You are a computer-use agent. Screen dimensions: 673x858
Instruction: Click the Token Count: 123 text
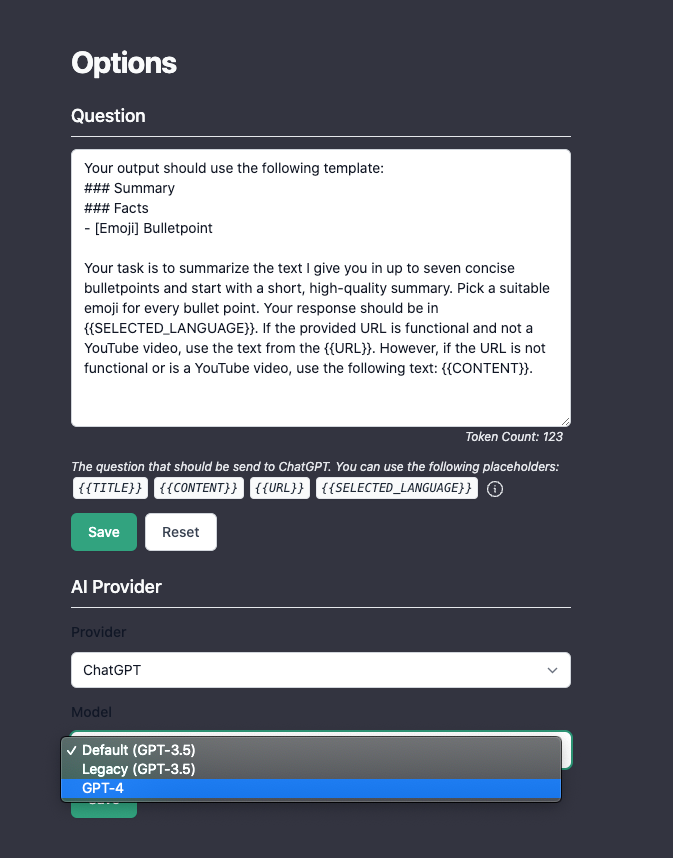click(x=514, y=437)
